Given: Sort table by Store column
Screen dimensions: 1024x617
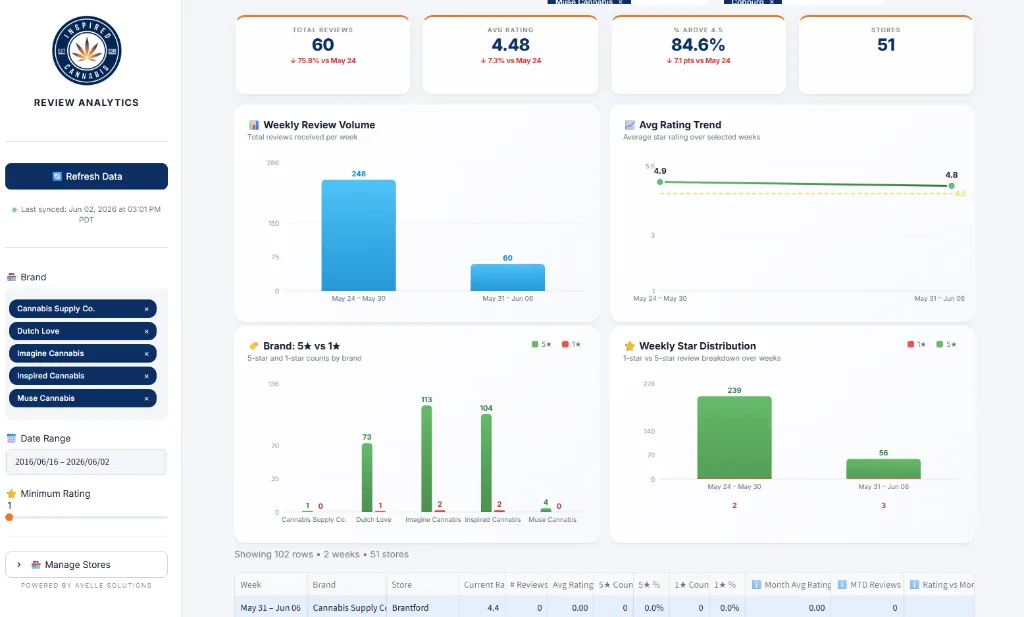Looking at the screenshot, I should point(423,585).
